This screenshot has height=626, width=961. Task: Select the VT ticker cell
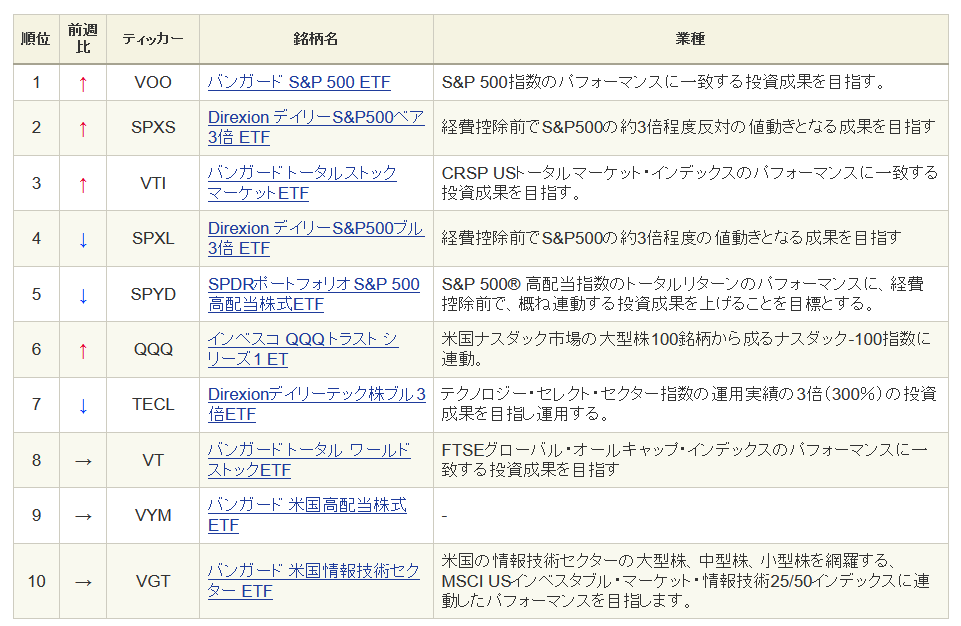click(x=153, y=460)
